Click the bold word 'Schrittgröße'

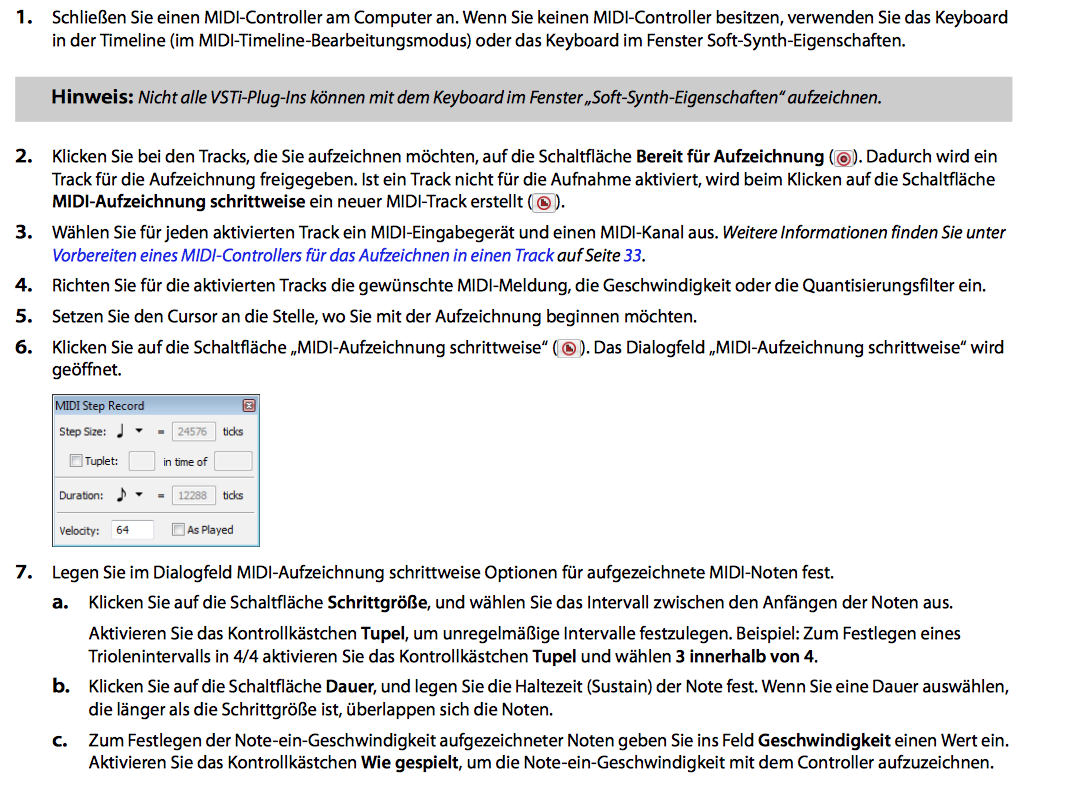pos(377,603)
